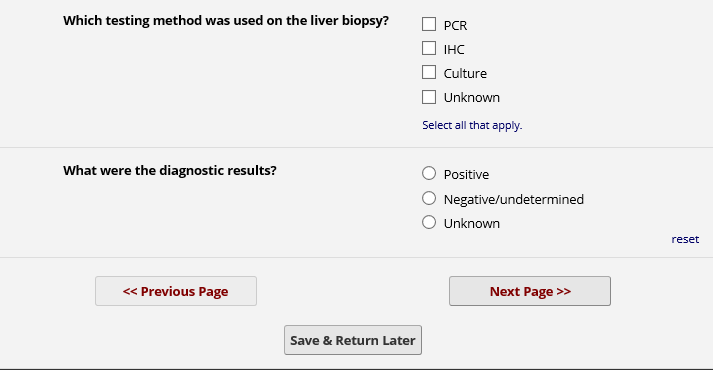
Task: Check the PCR checkbox box
Action: (429, 24)
